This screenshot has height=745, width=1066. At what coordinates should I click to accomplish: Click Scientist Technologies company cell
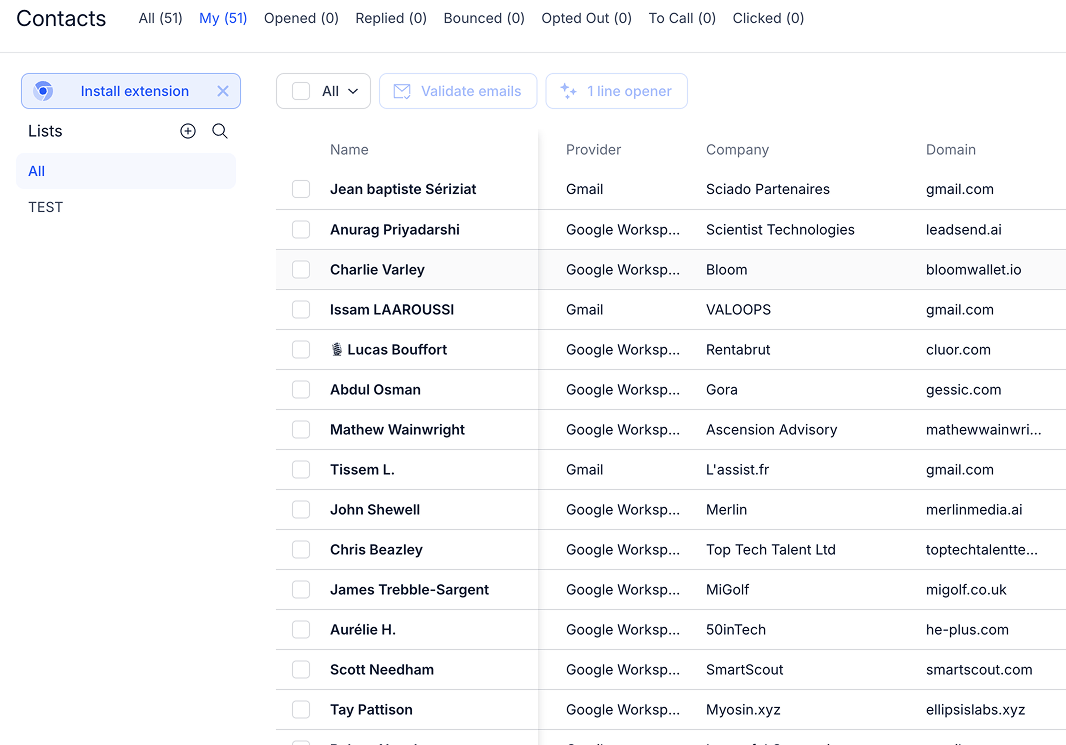(x=780, y=230)
